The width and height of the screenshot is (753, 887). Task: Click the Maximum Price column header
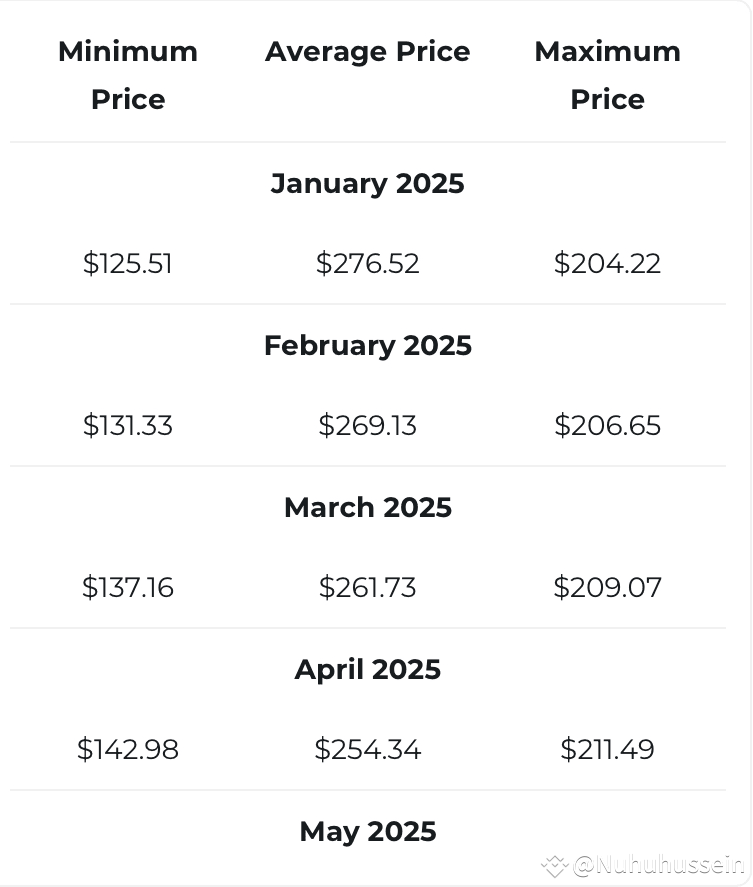(608, 75)
